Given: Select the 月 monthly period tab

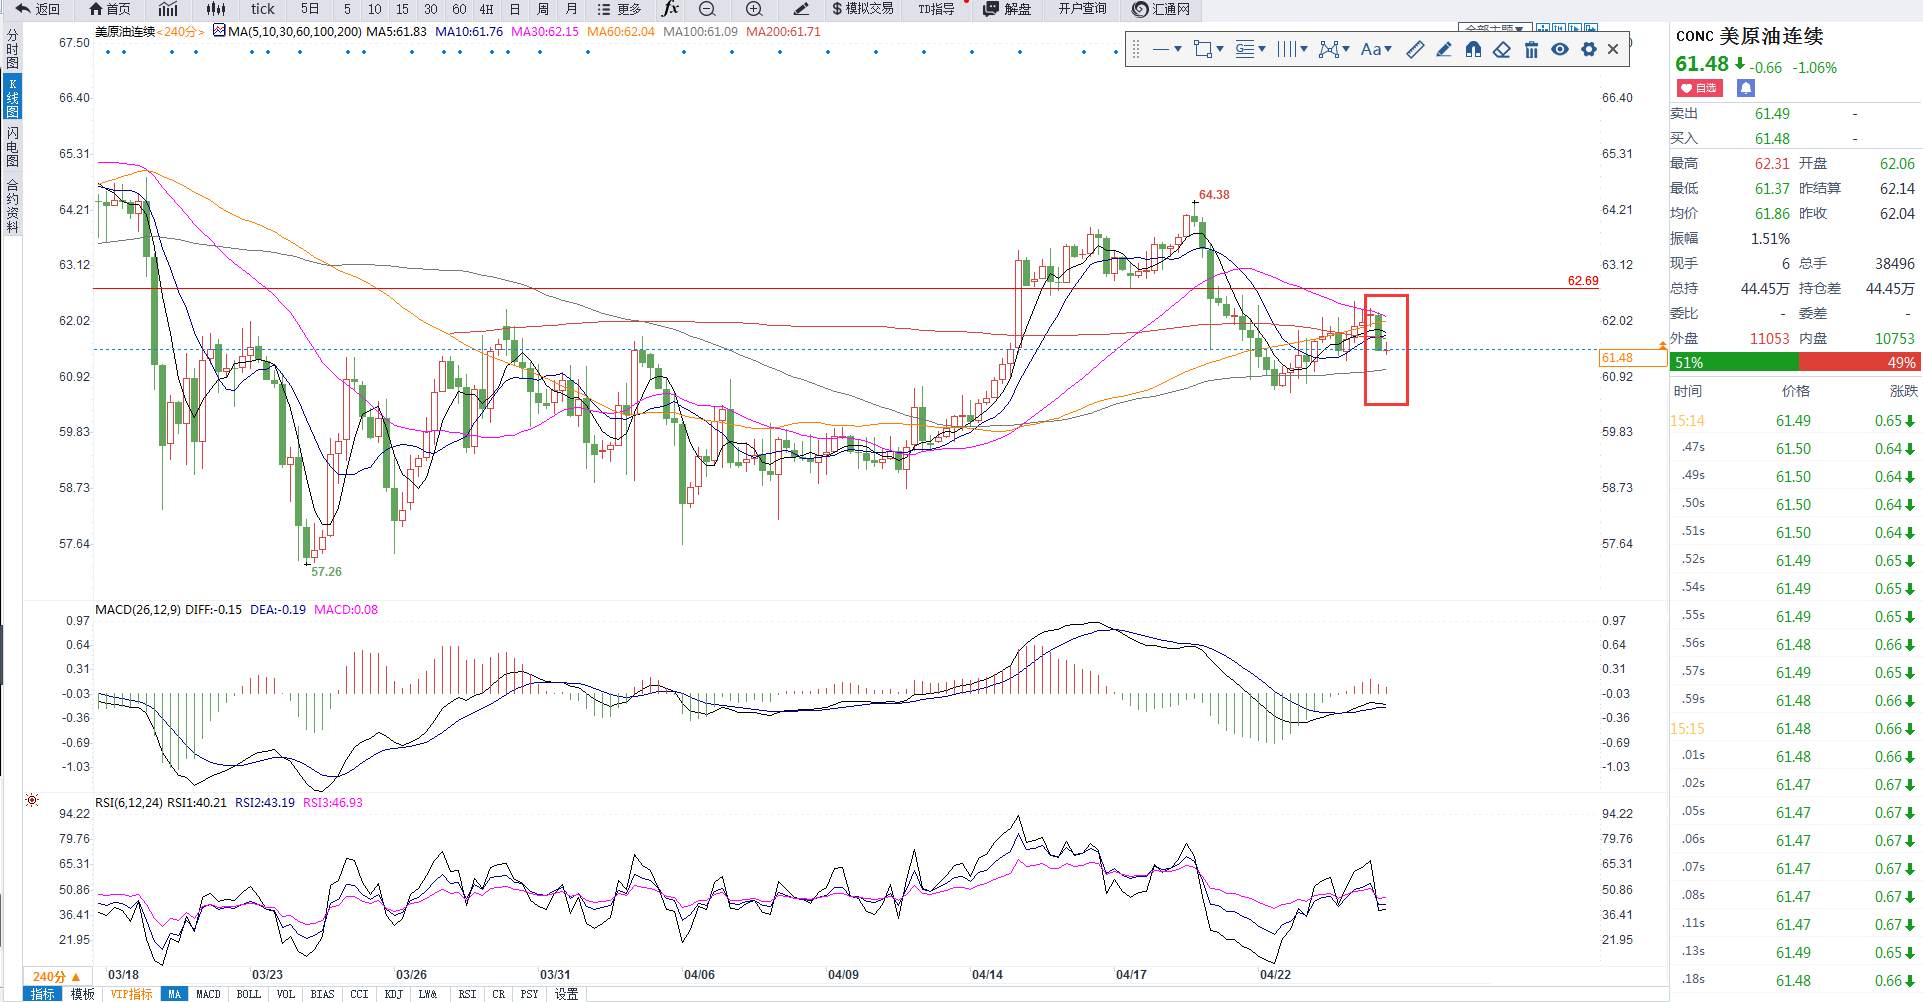Looking at the screenshot, I should (571, 9).
